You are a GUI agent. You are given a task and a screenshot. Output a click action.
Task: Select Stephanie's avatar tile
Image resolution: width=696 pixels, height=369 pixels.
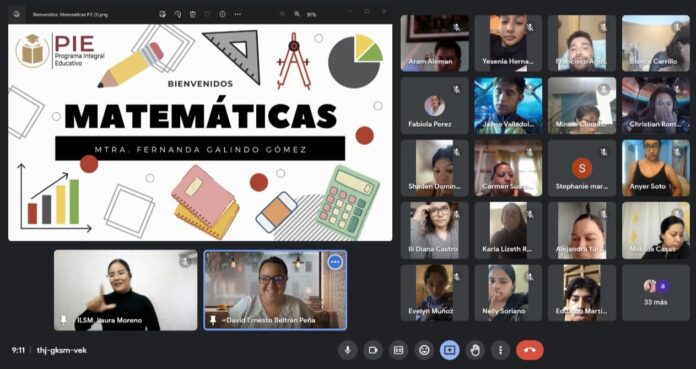(x=581, y=168)
